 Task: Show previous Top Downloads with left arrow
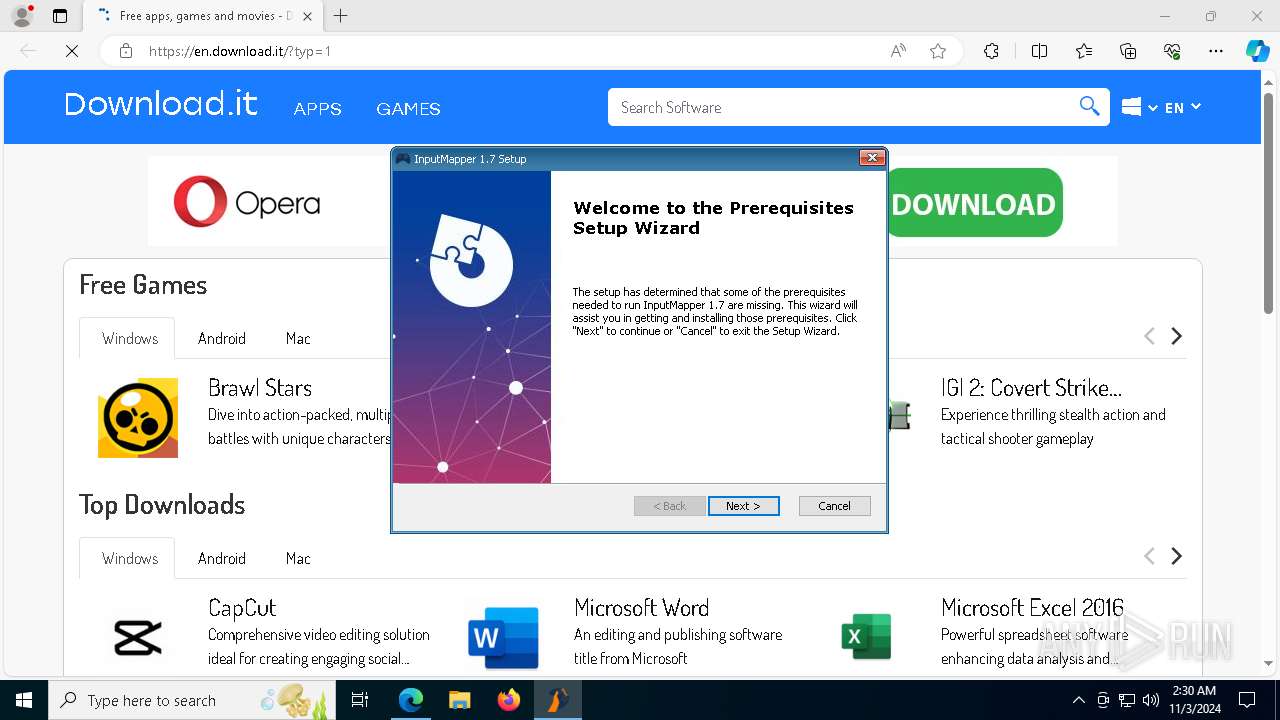click(1149, 556)
